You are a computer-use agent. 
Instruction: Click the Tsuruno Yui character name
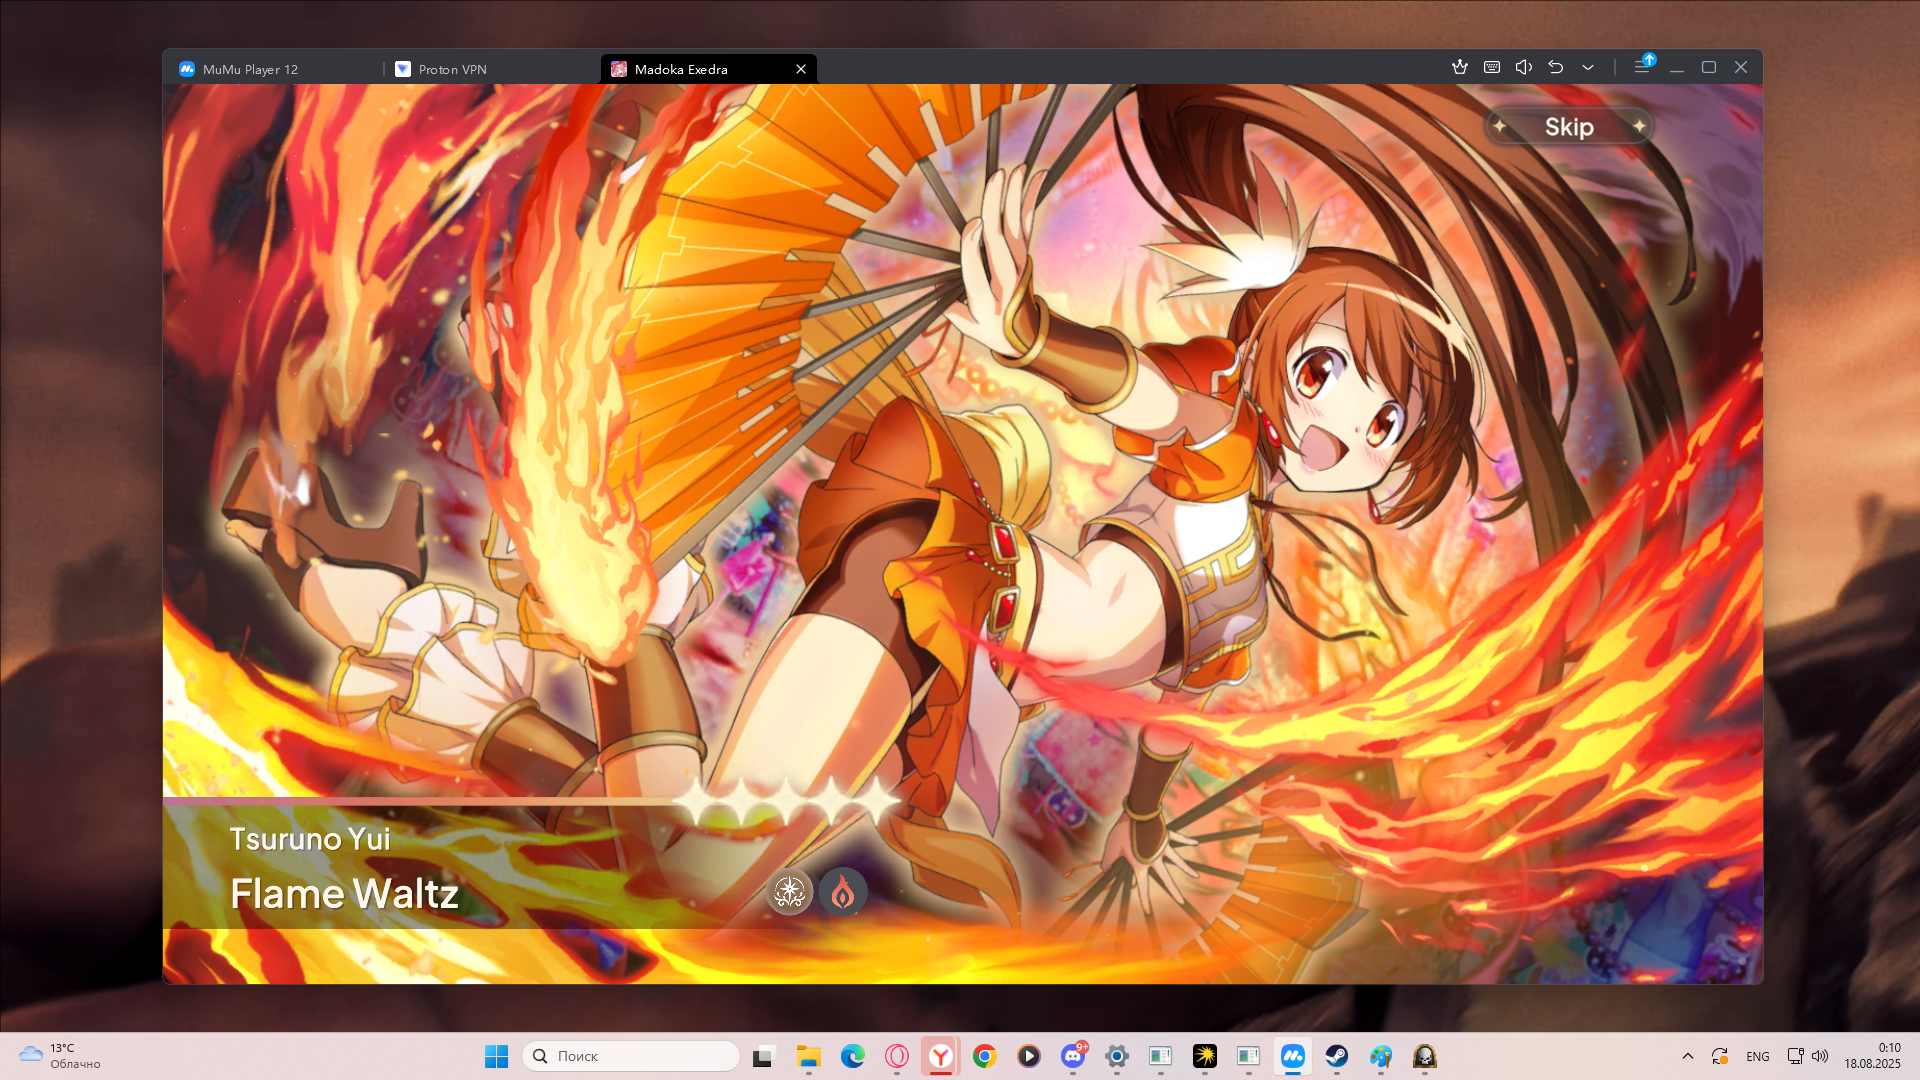pos(310,839)
